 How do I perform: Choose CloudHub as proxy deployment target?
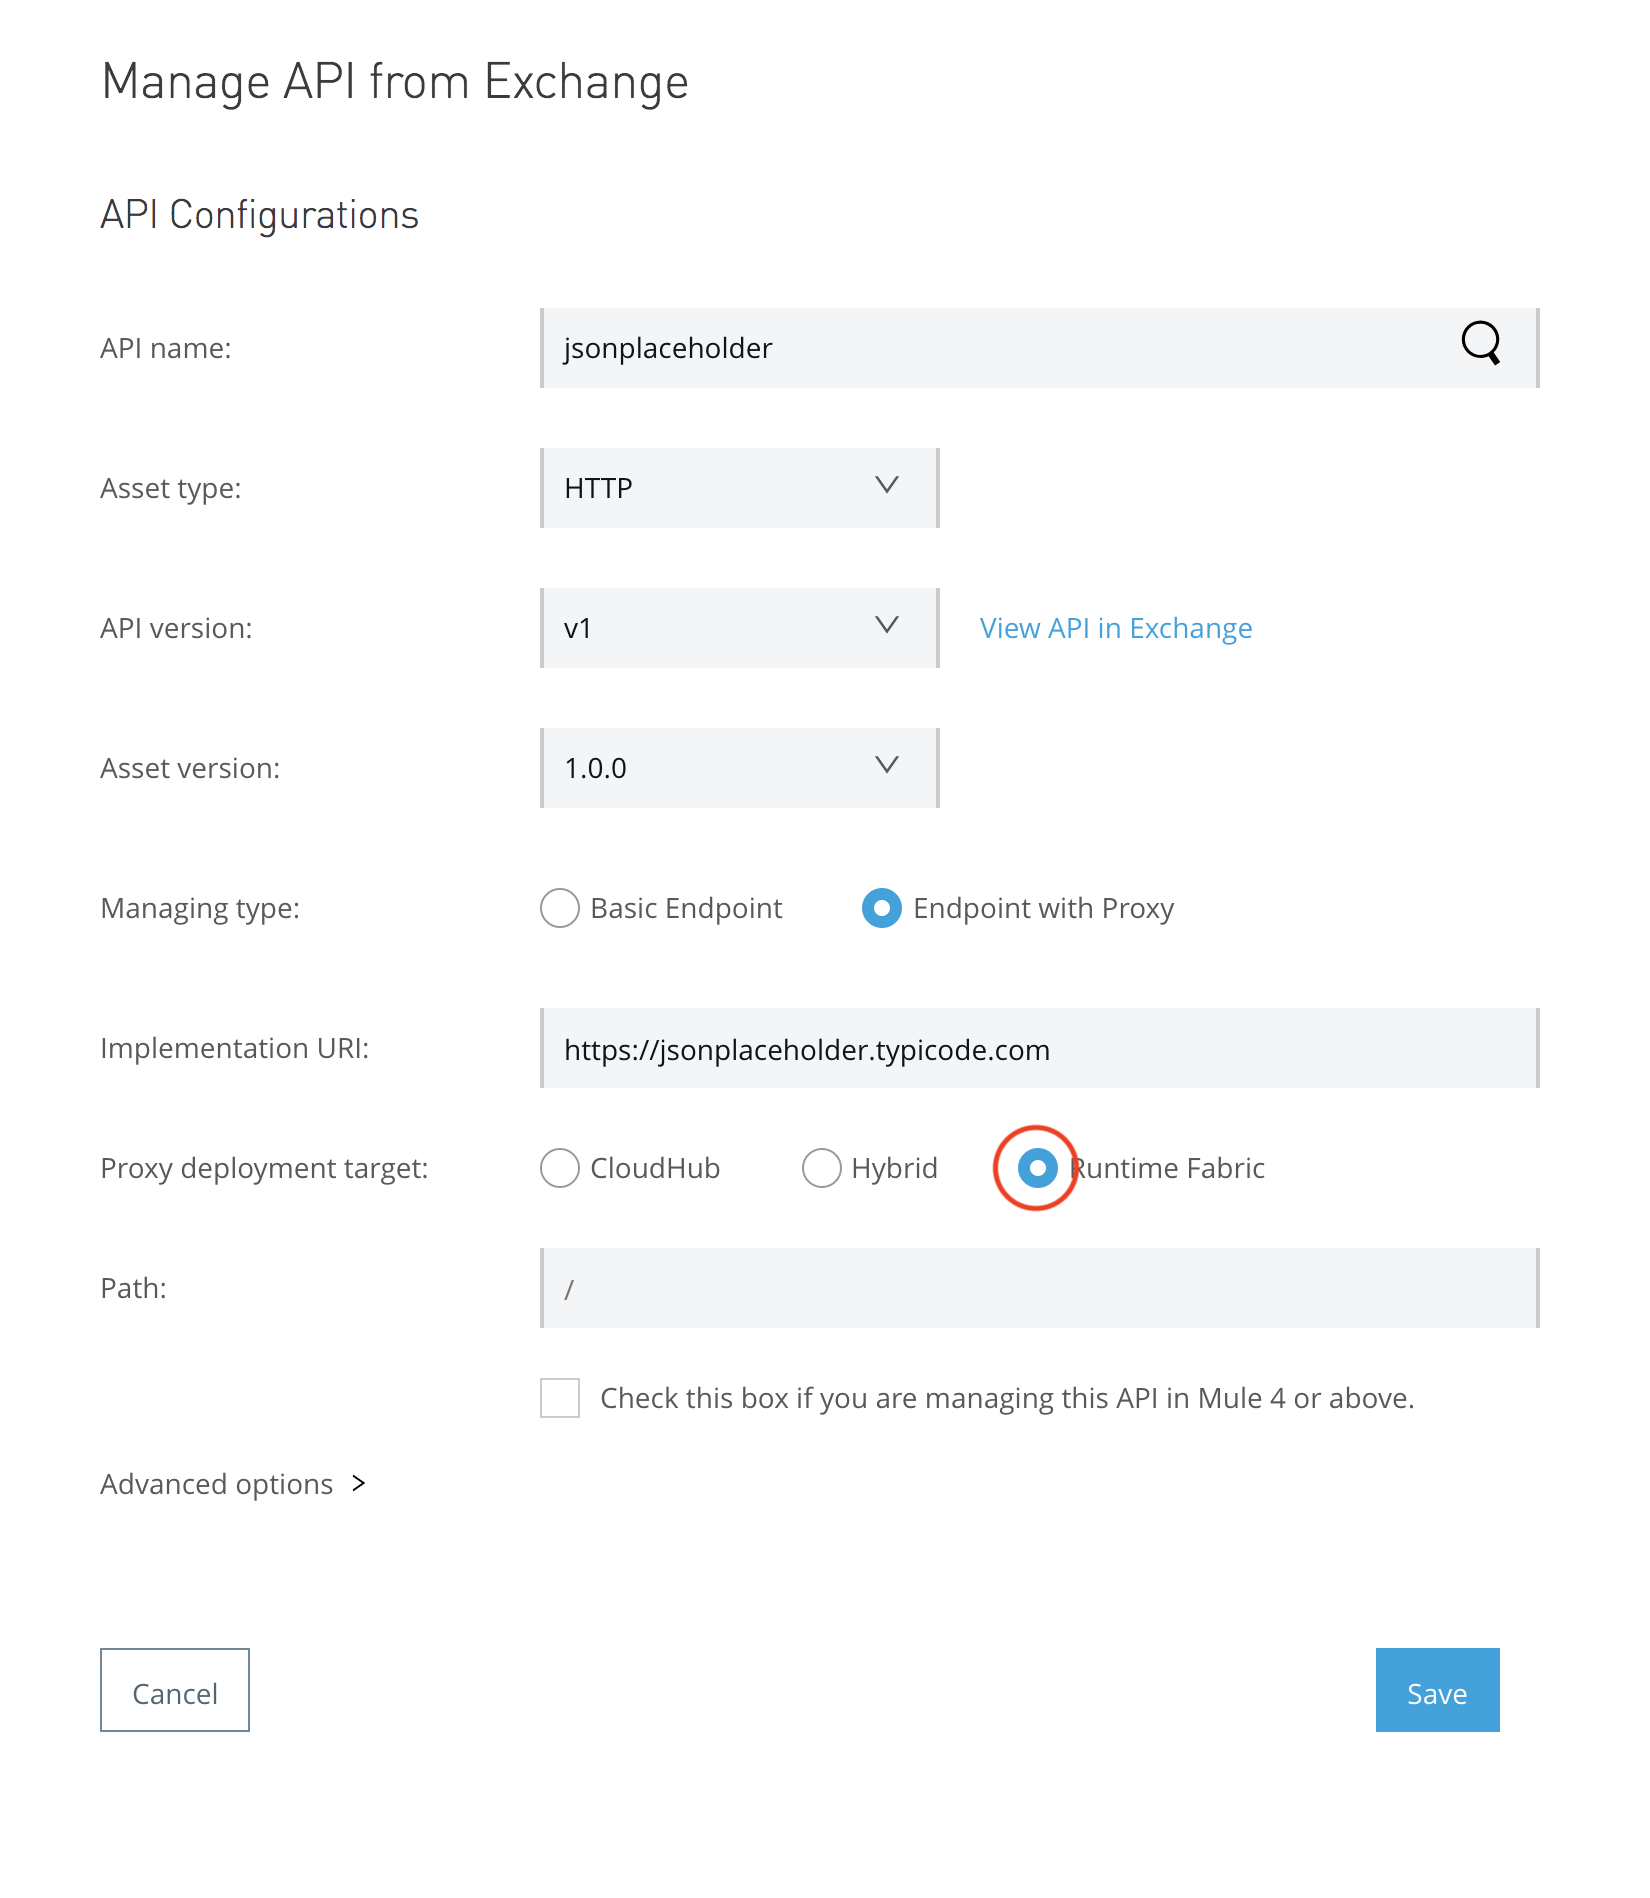pyautogui.click(x=560, y=1168)
